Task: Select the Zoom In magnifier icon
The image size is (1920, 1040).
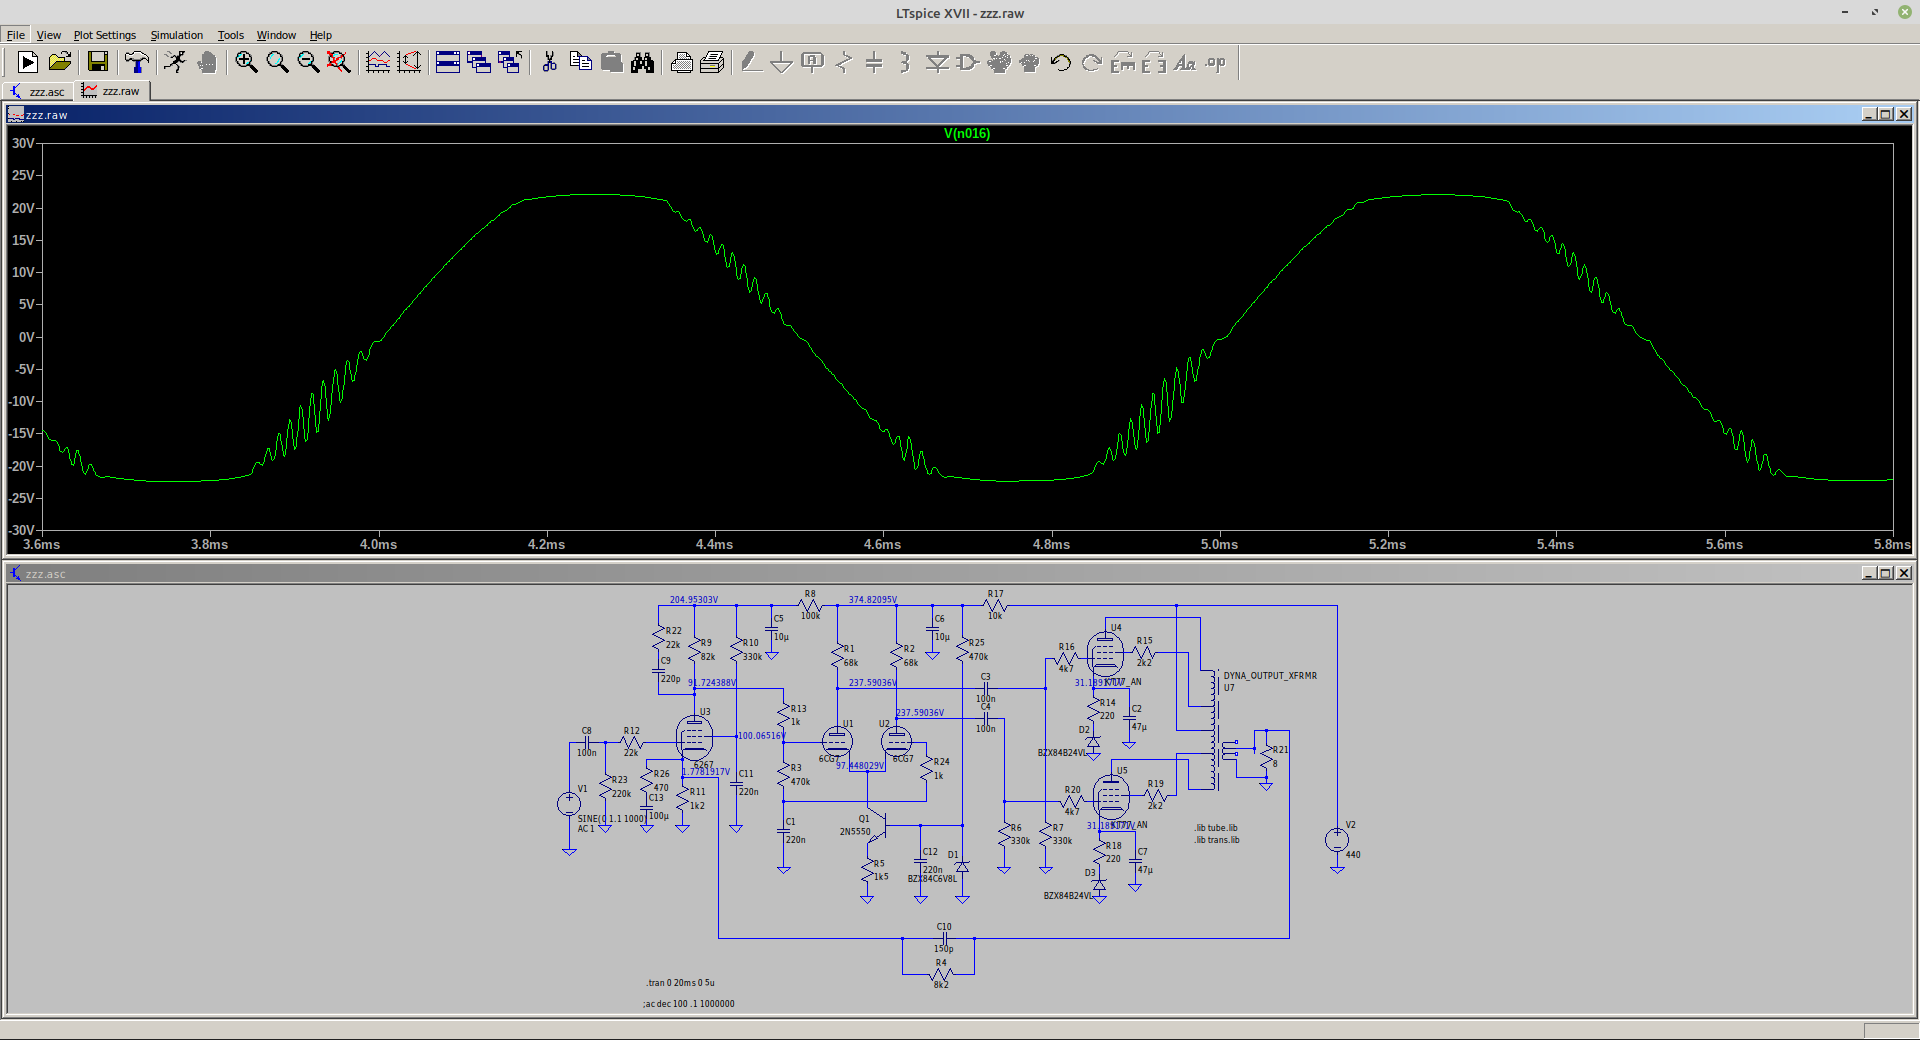Action: [246, 62]
